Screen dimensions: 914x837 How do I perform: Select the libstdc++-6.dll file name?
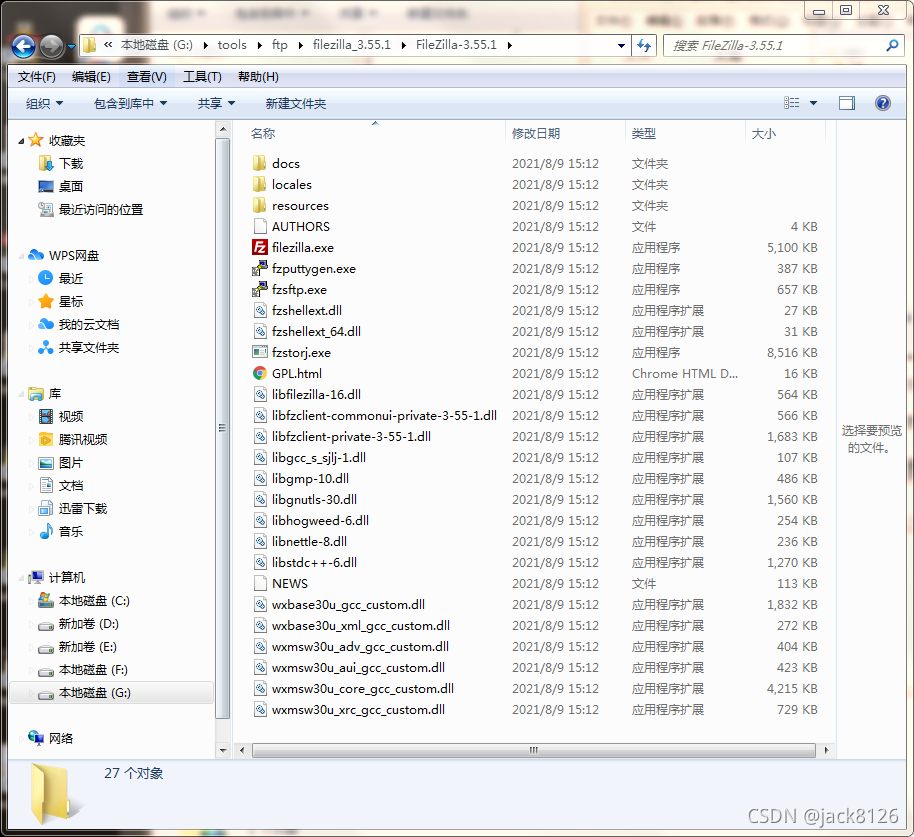click(314, 562)
